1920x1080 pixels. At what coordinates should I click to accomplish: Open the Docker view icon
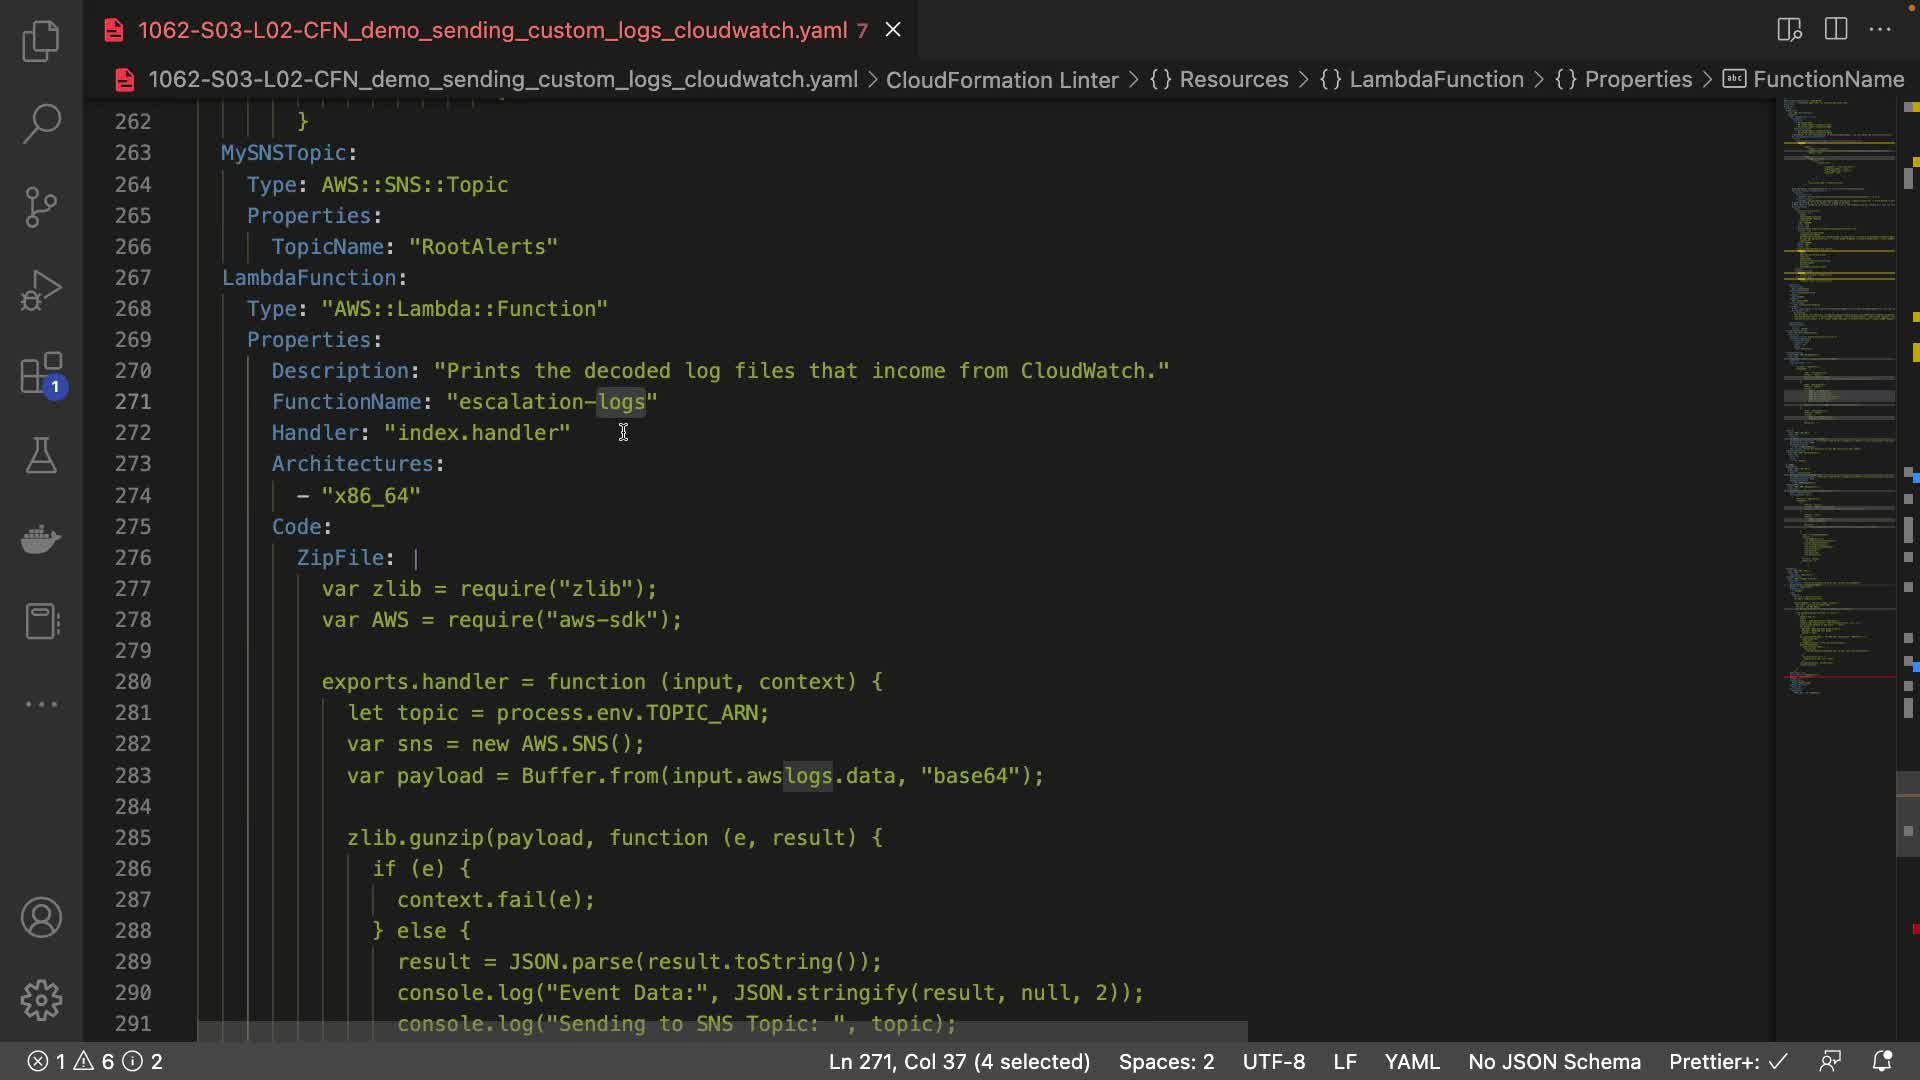[x=41, y=539]
